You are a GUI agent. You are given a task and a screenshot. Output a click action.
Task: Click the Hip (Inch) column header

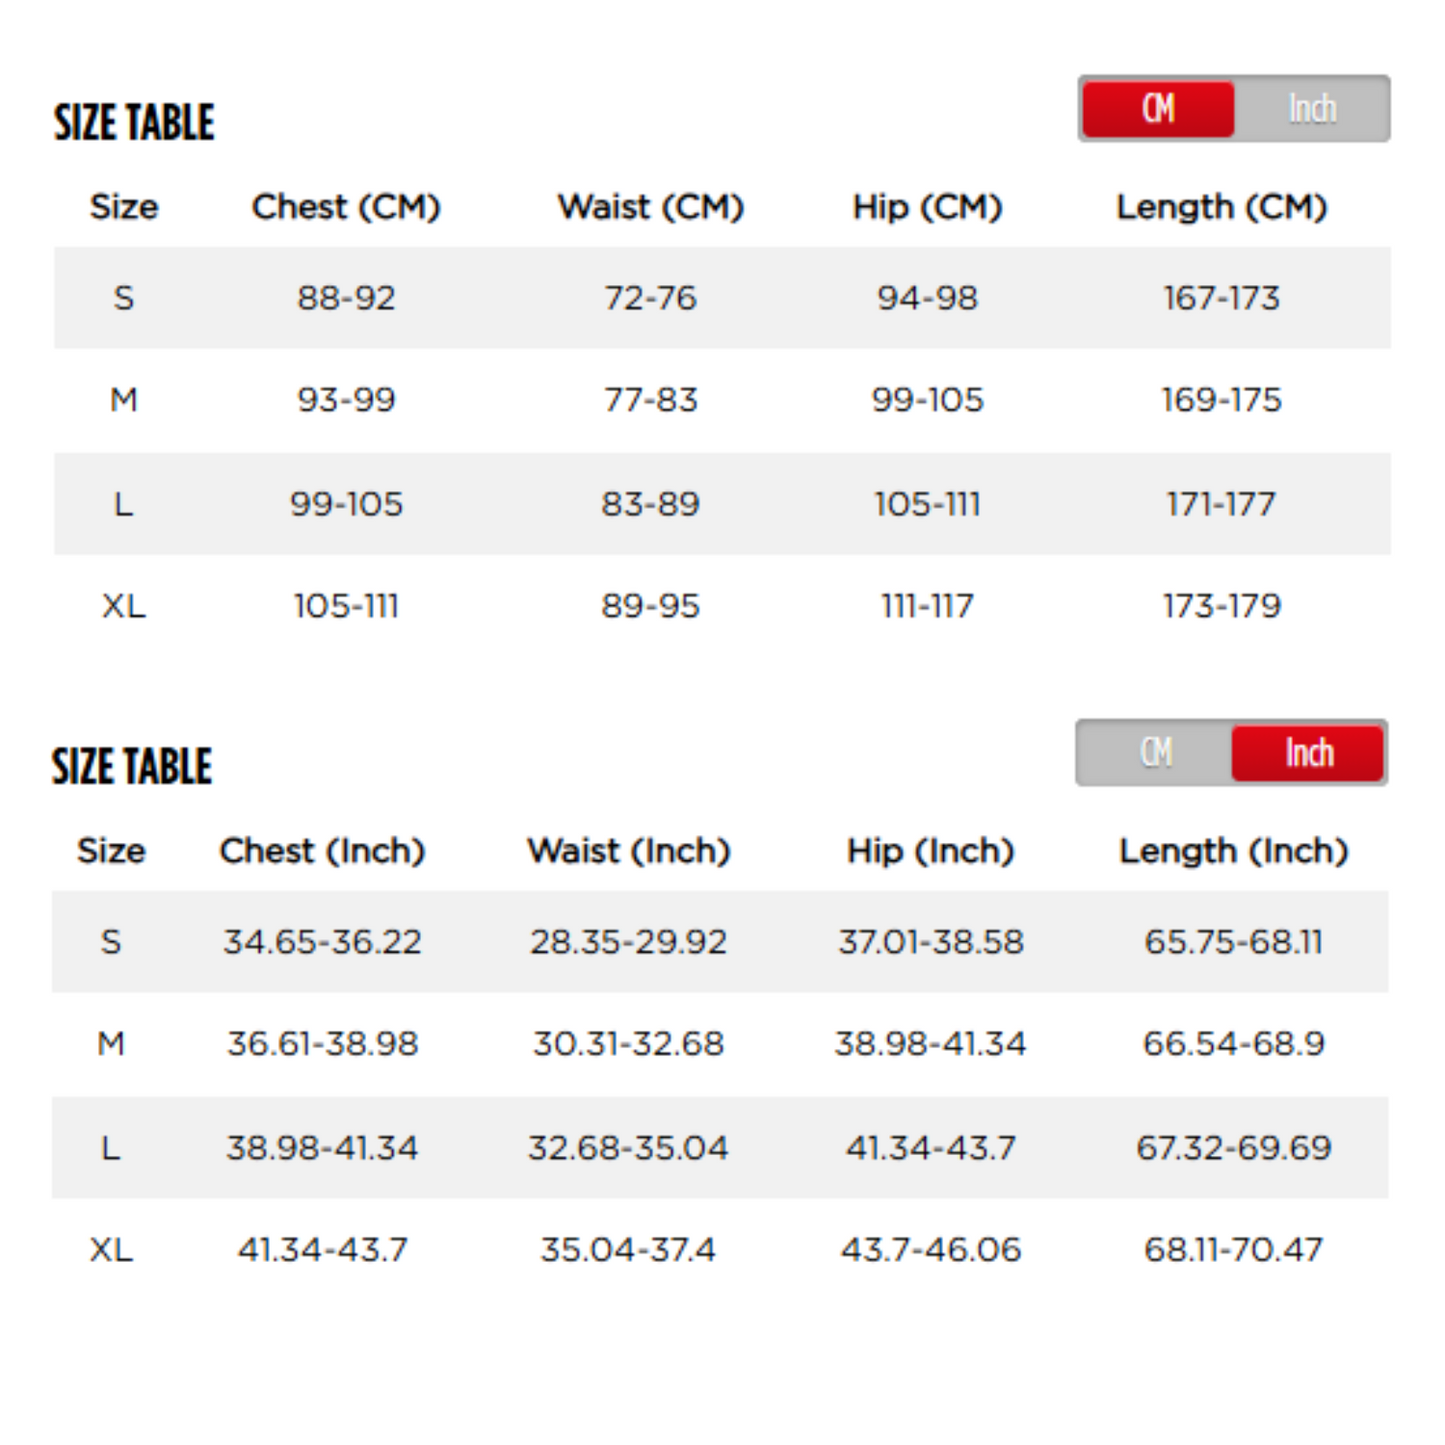coord(930,851)
